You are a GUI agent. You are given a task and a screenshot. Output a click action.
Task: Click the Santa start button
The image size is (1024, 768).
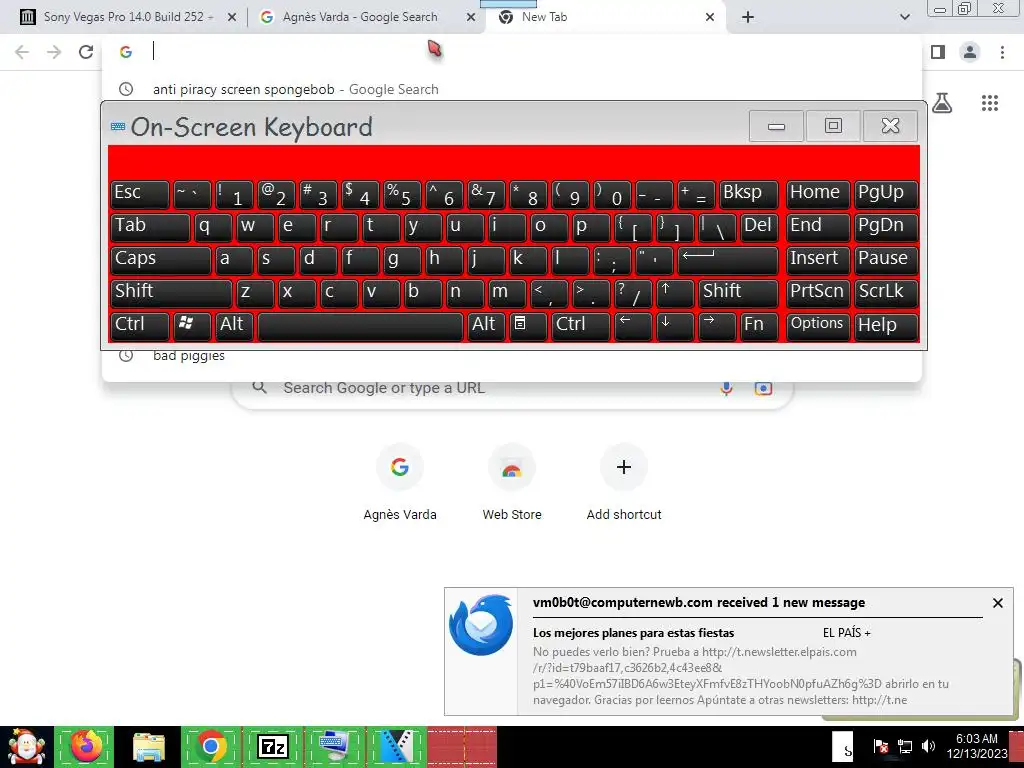(x=26, y=746)
